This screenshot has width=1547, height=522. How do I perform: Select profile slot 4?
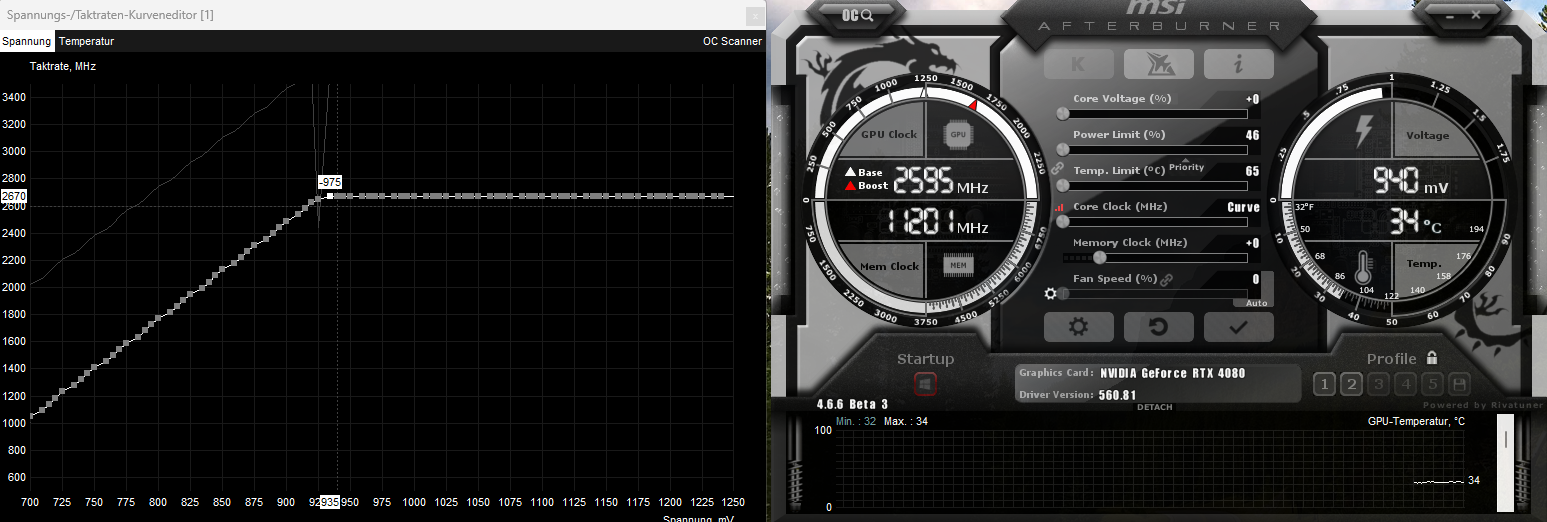tap(1405, 384)
